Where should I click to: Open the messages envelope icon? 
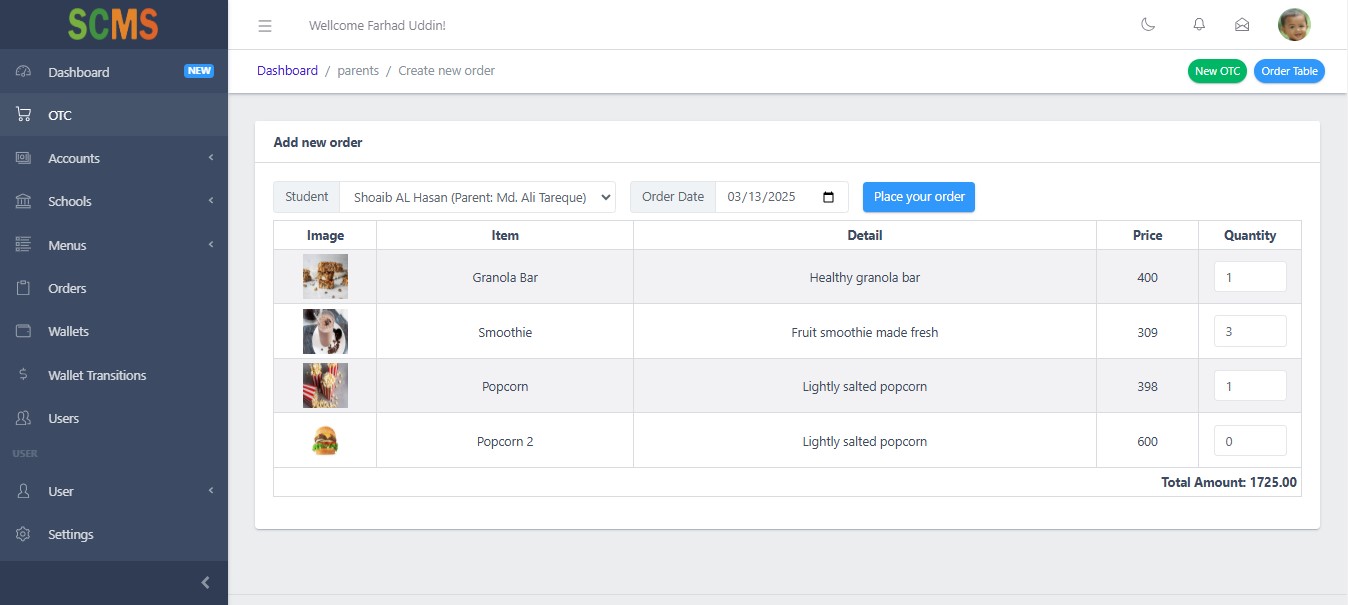tap(1242, 25)
